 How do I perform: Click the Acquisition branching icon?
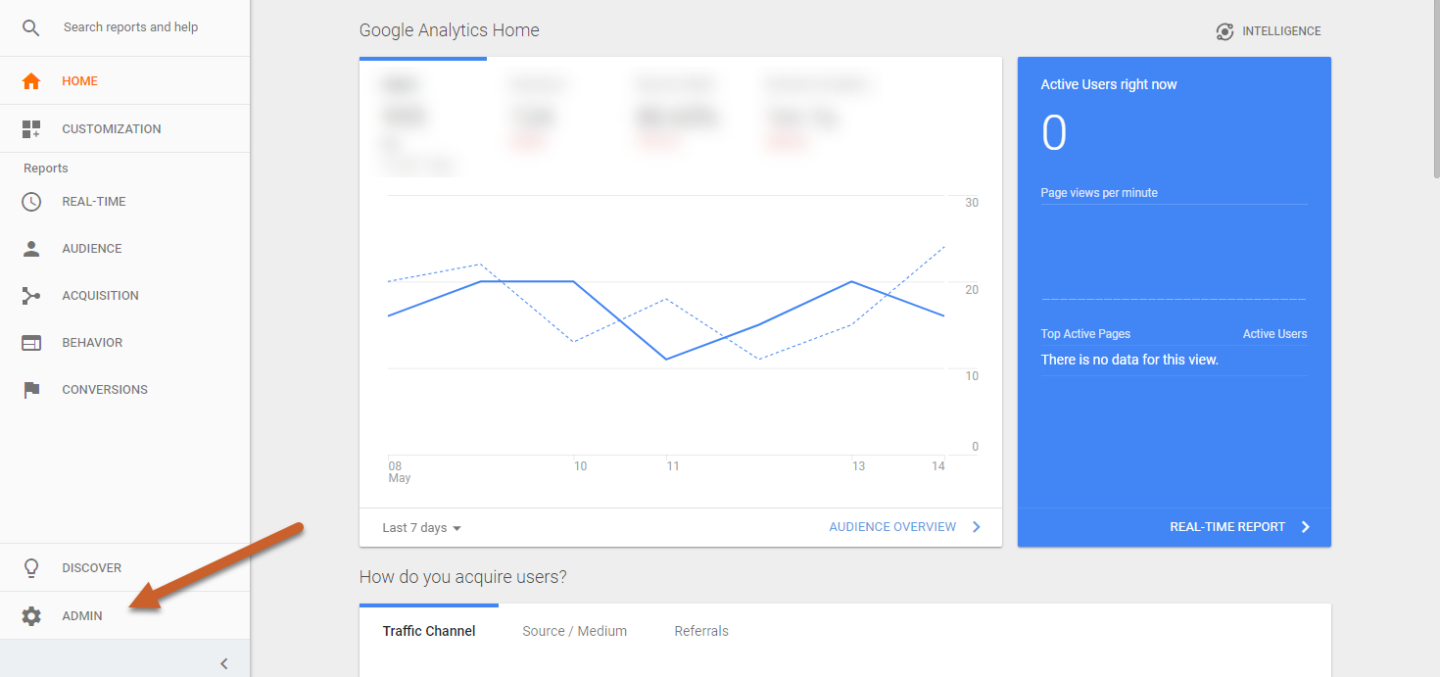31,296
